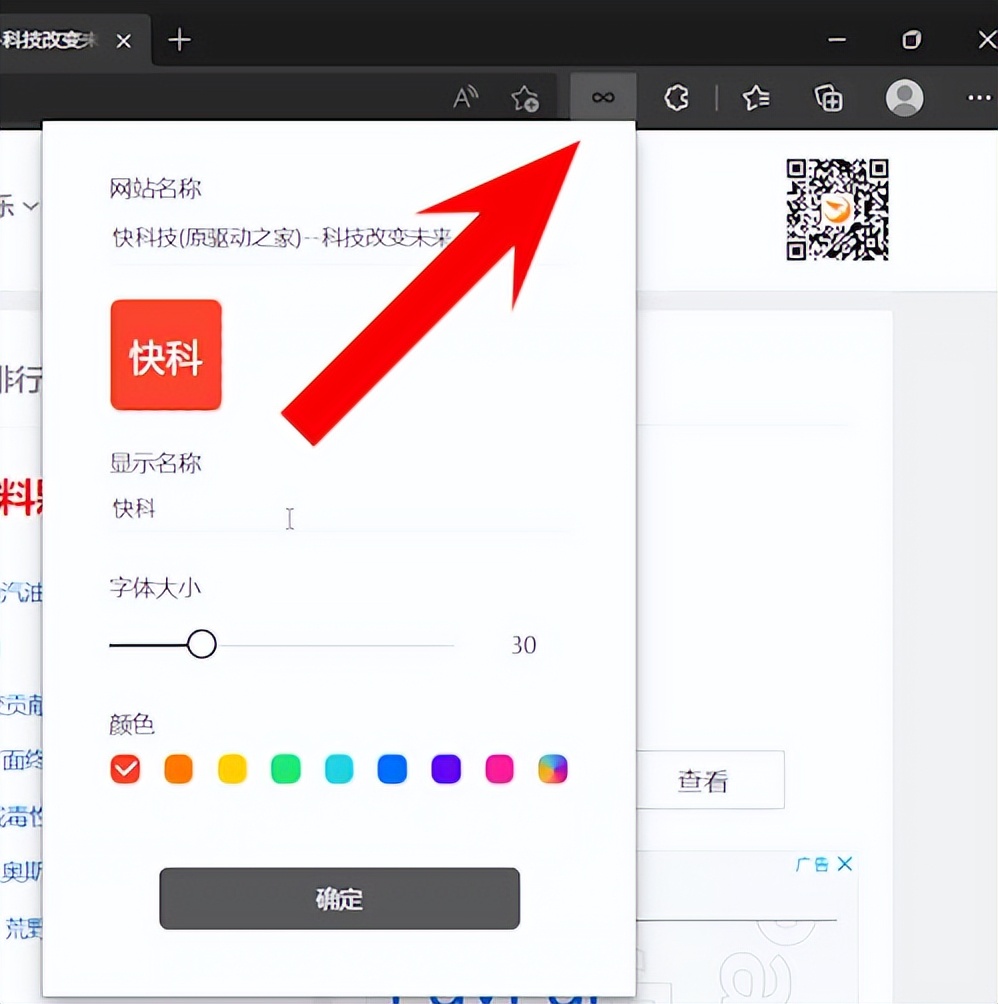
Task: Select the orange color swatch
Action: (178, 769)
